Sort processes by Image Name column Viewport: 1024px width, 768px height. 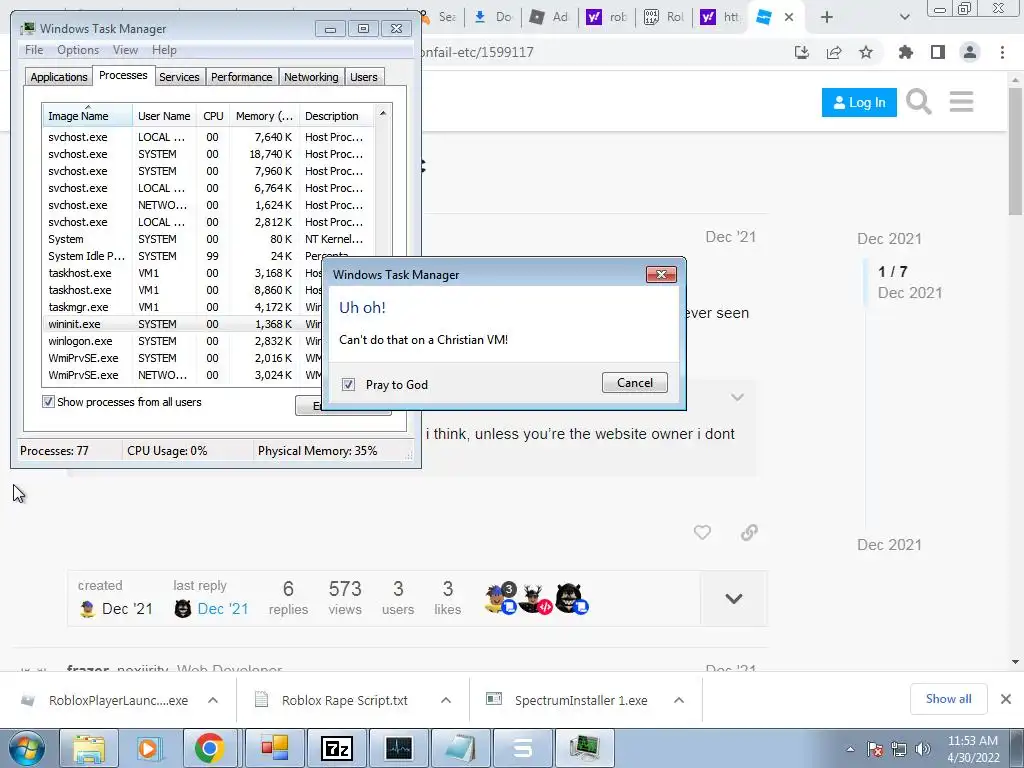(x=88, y=116)
